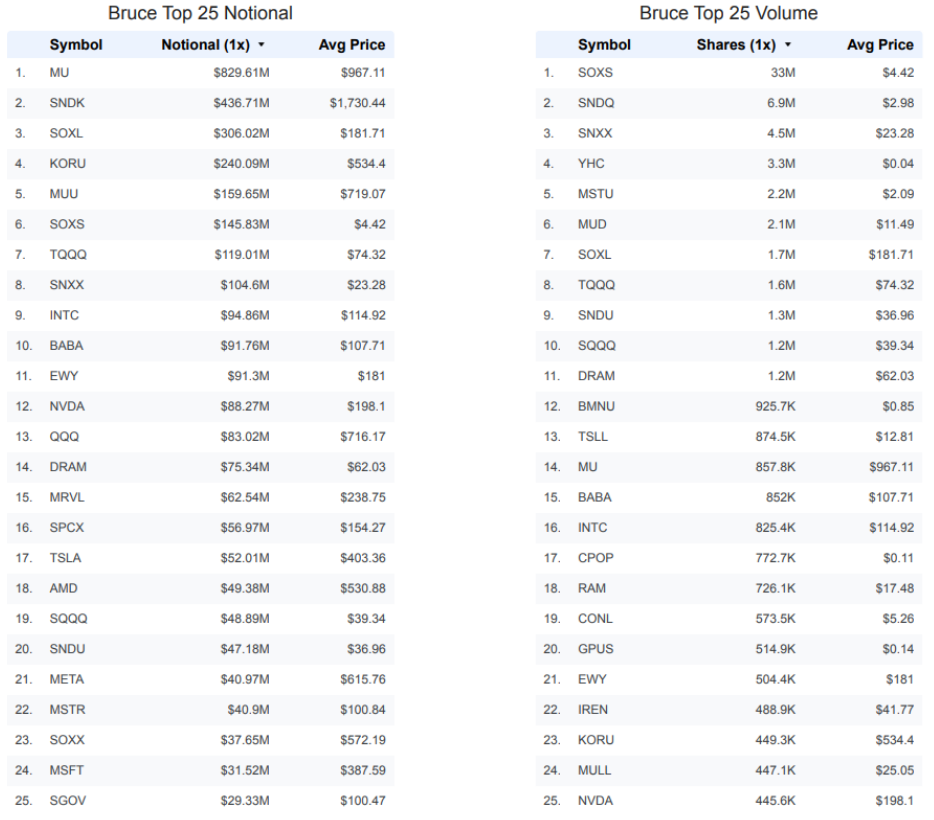
Task: Click the Symbol header in the Volume table
Action: 604,45
